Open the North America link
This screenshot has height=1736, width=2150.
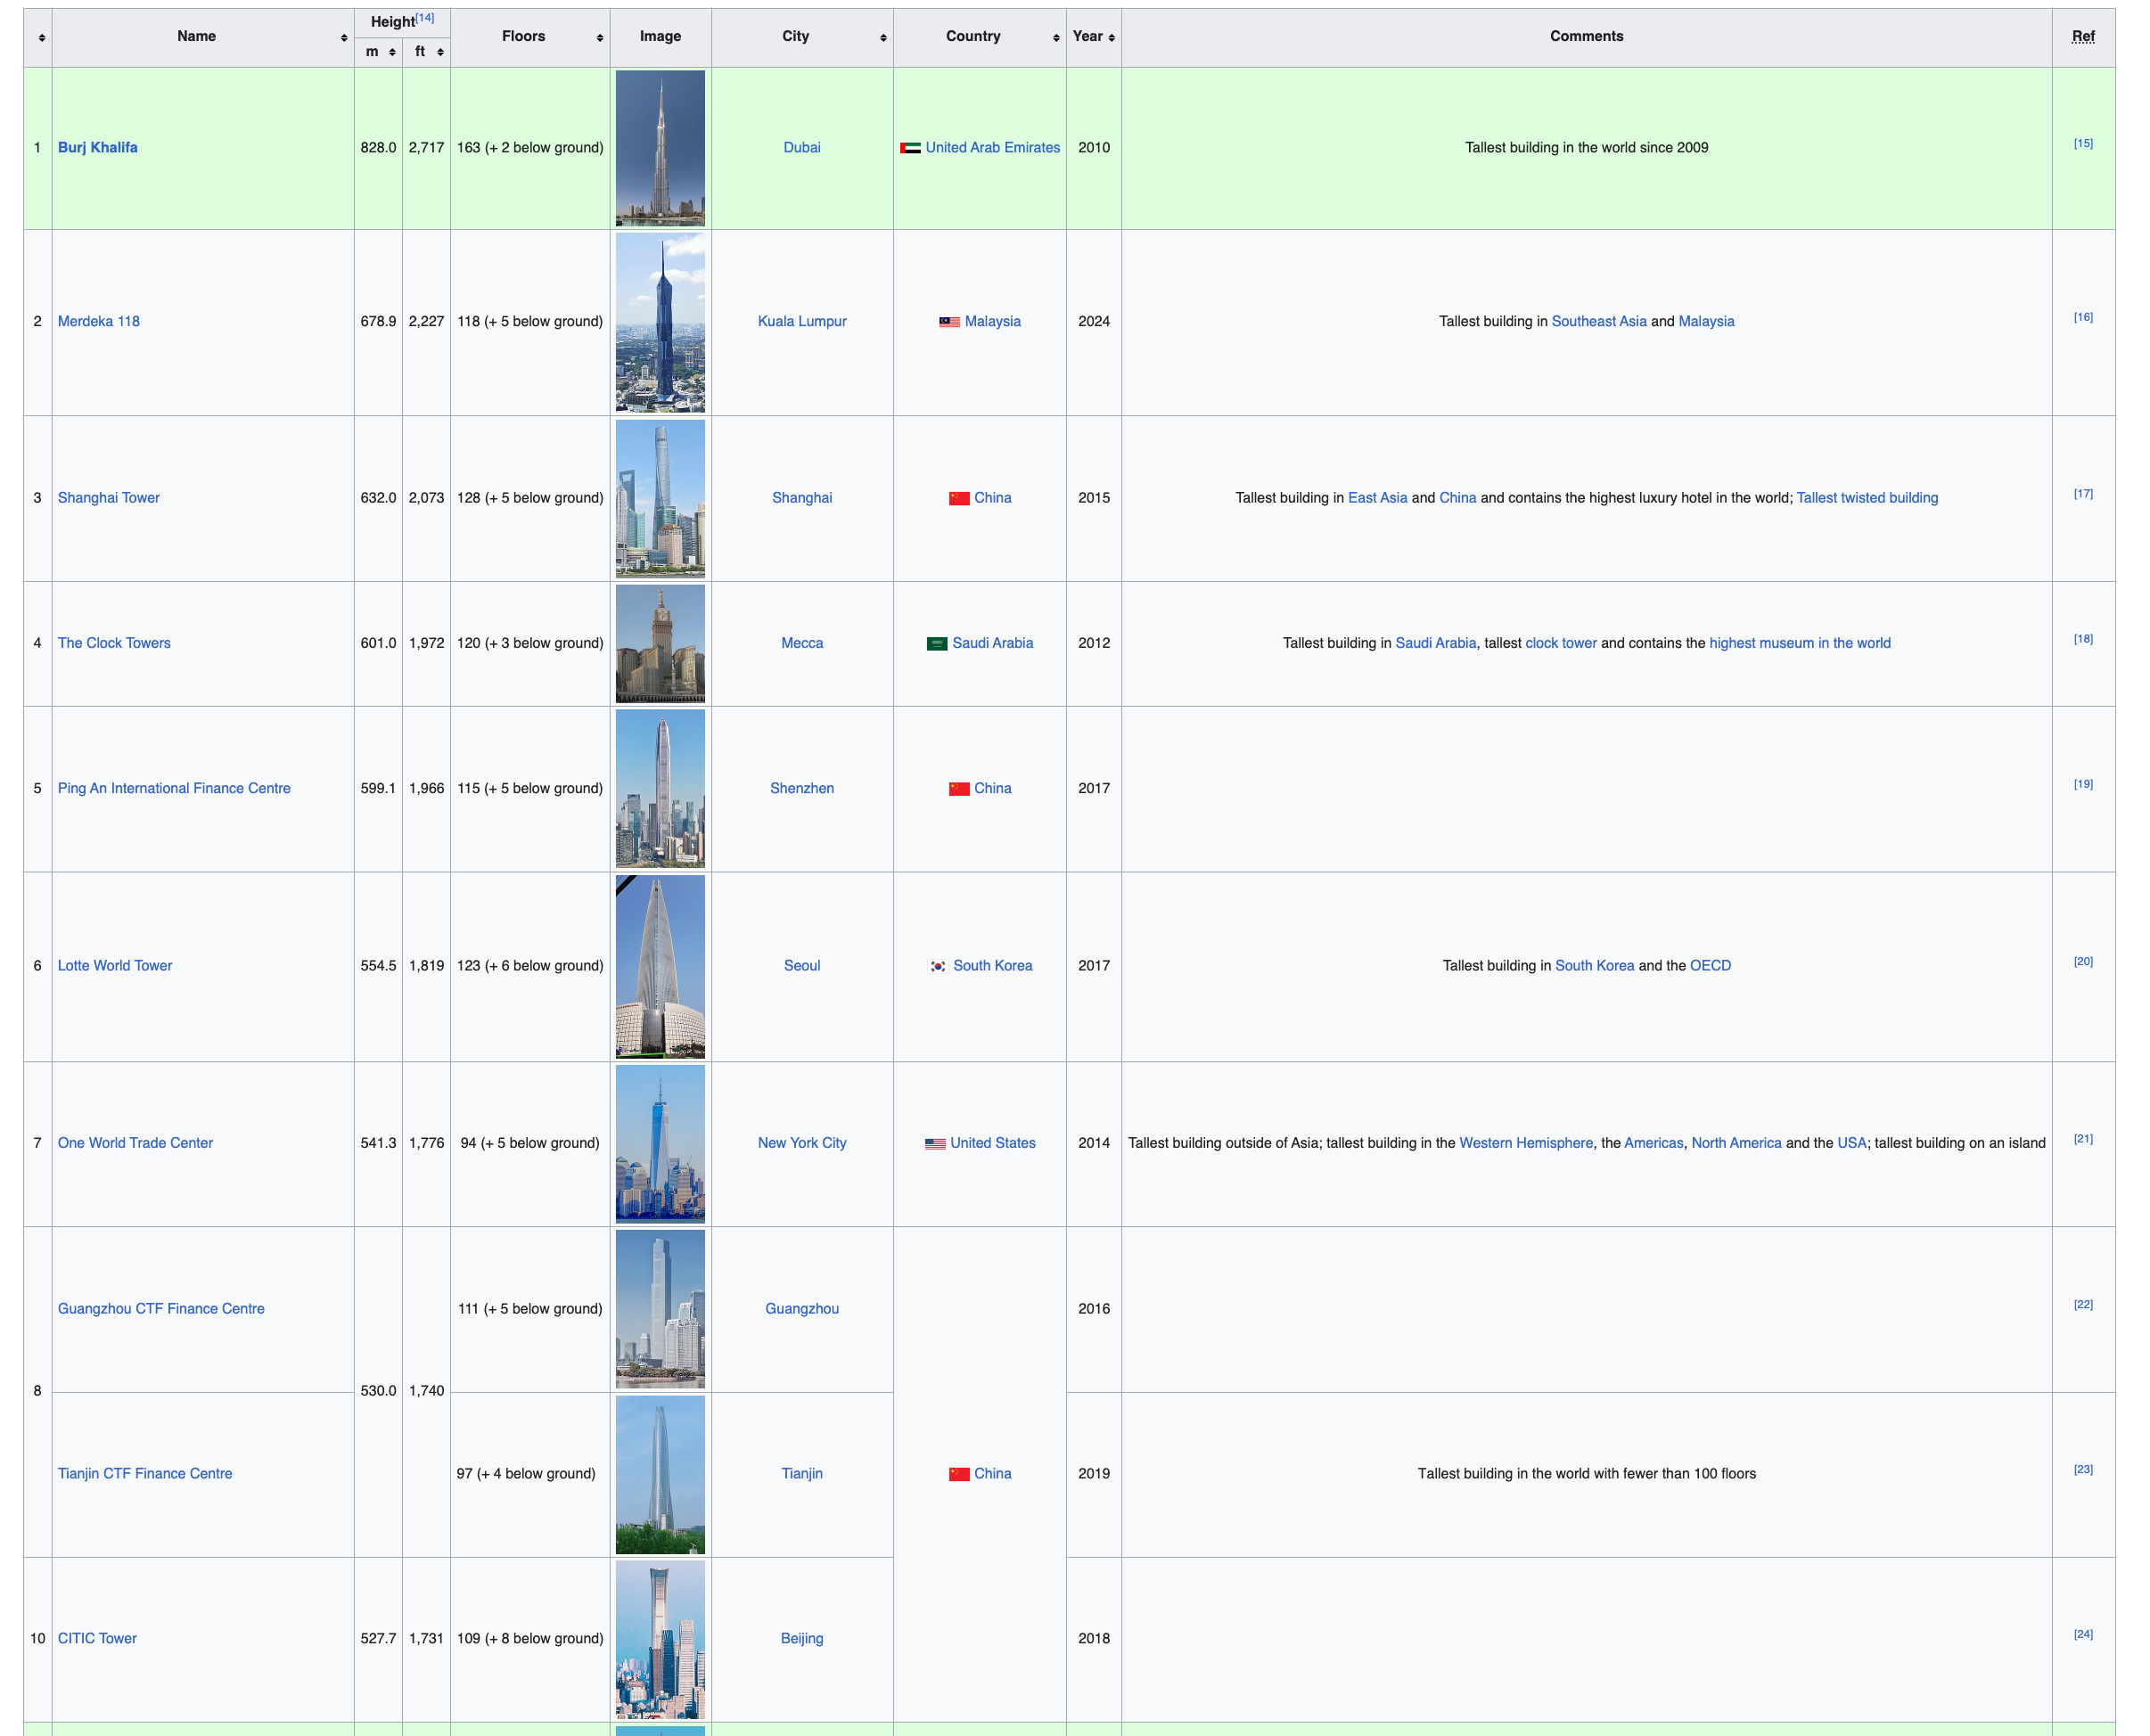click(1736, 1143)
